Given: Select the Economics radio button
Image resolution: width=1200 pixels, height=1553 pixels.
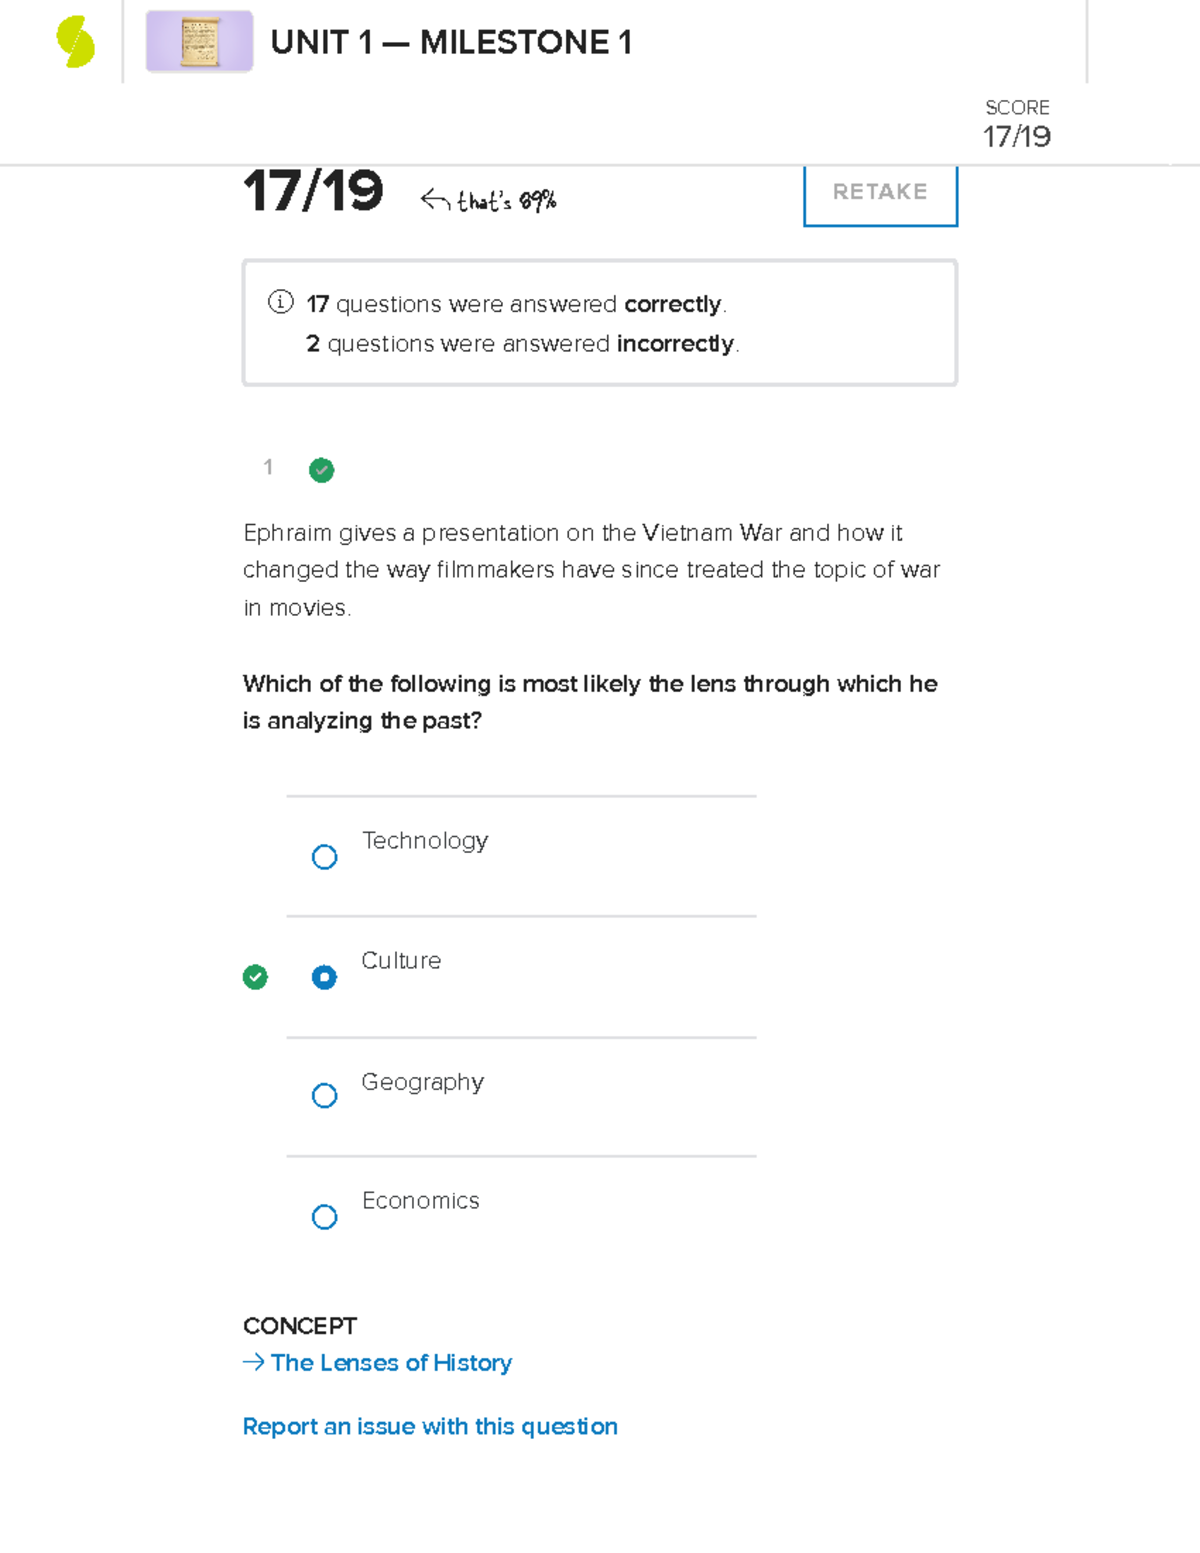Looking at the screenshot, I should [324, 1217].
